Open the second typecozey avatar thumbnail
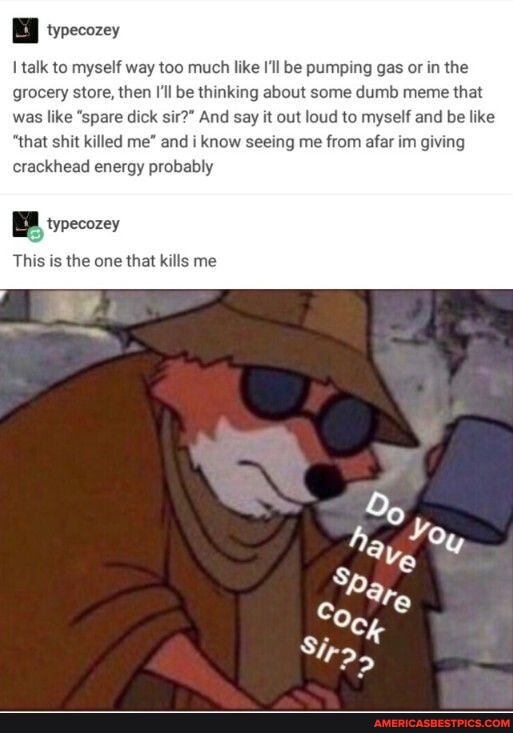Viewport: 513px width, 733px height. (x=25, y=224)
